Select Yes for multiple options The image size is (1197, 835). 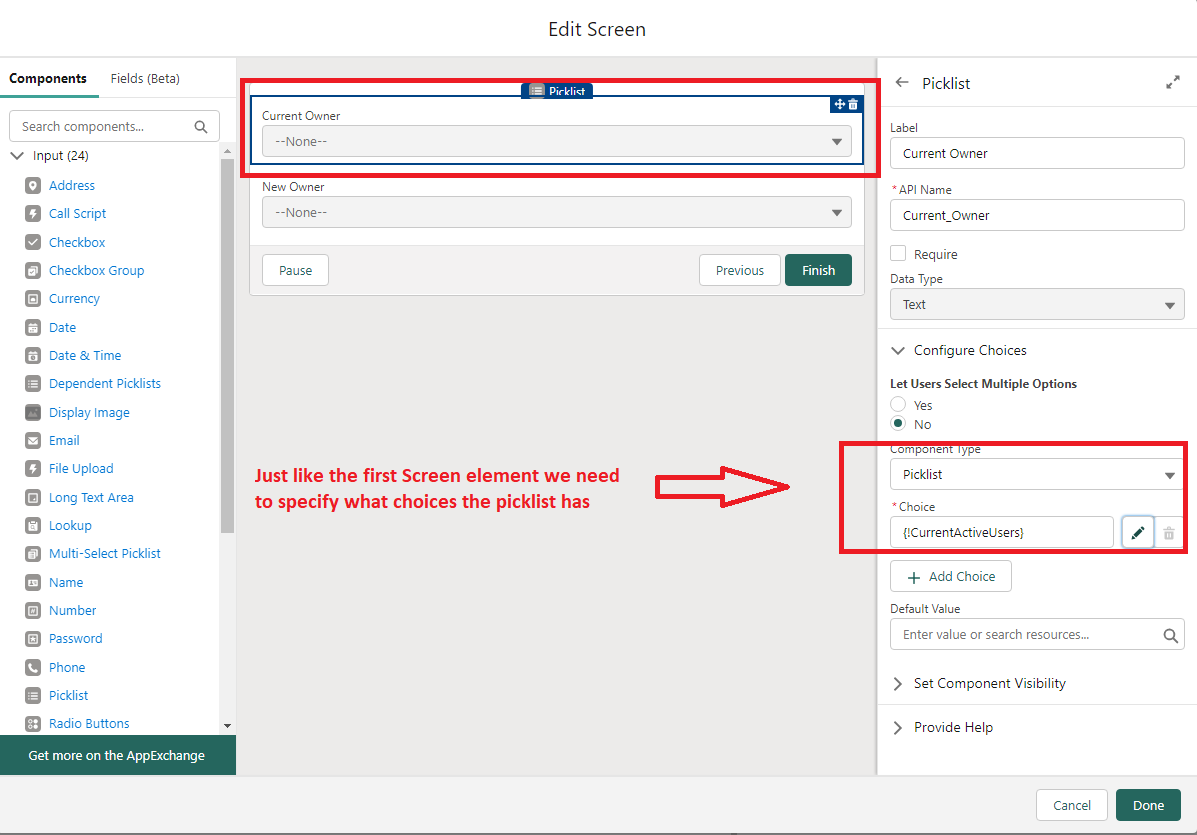point(898,405)
